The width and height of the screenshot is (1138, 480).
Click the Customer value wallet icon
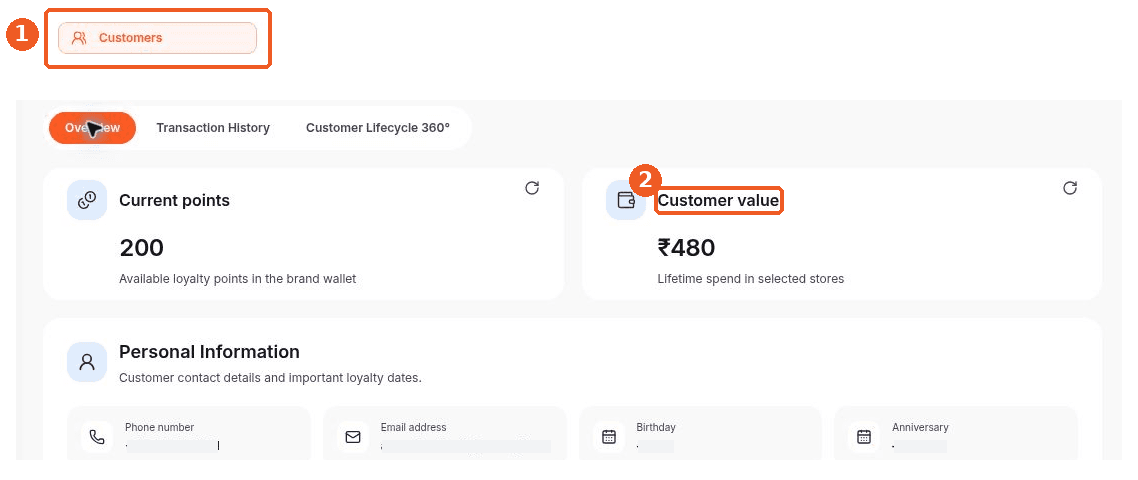tap(626, 200)
